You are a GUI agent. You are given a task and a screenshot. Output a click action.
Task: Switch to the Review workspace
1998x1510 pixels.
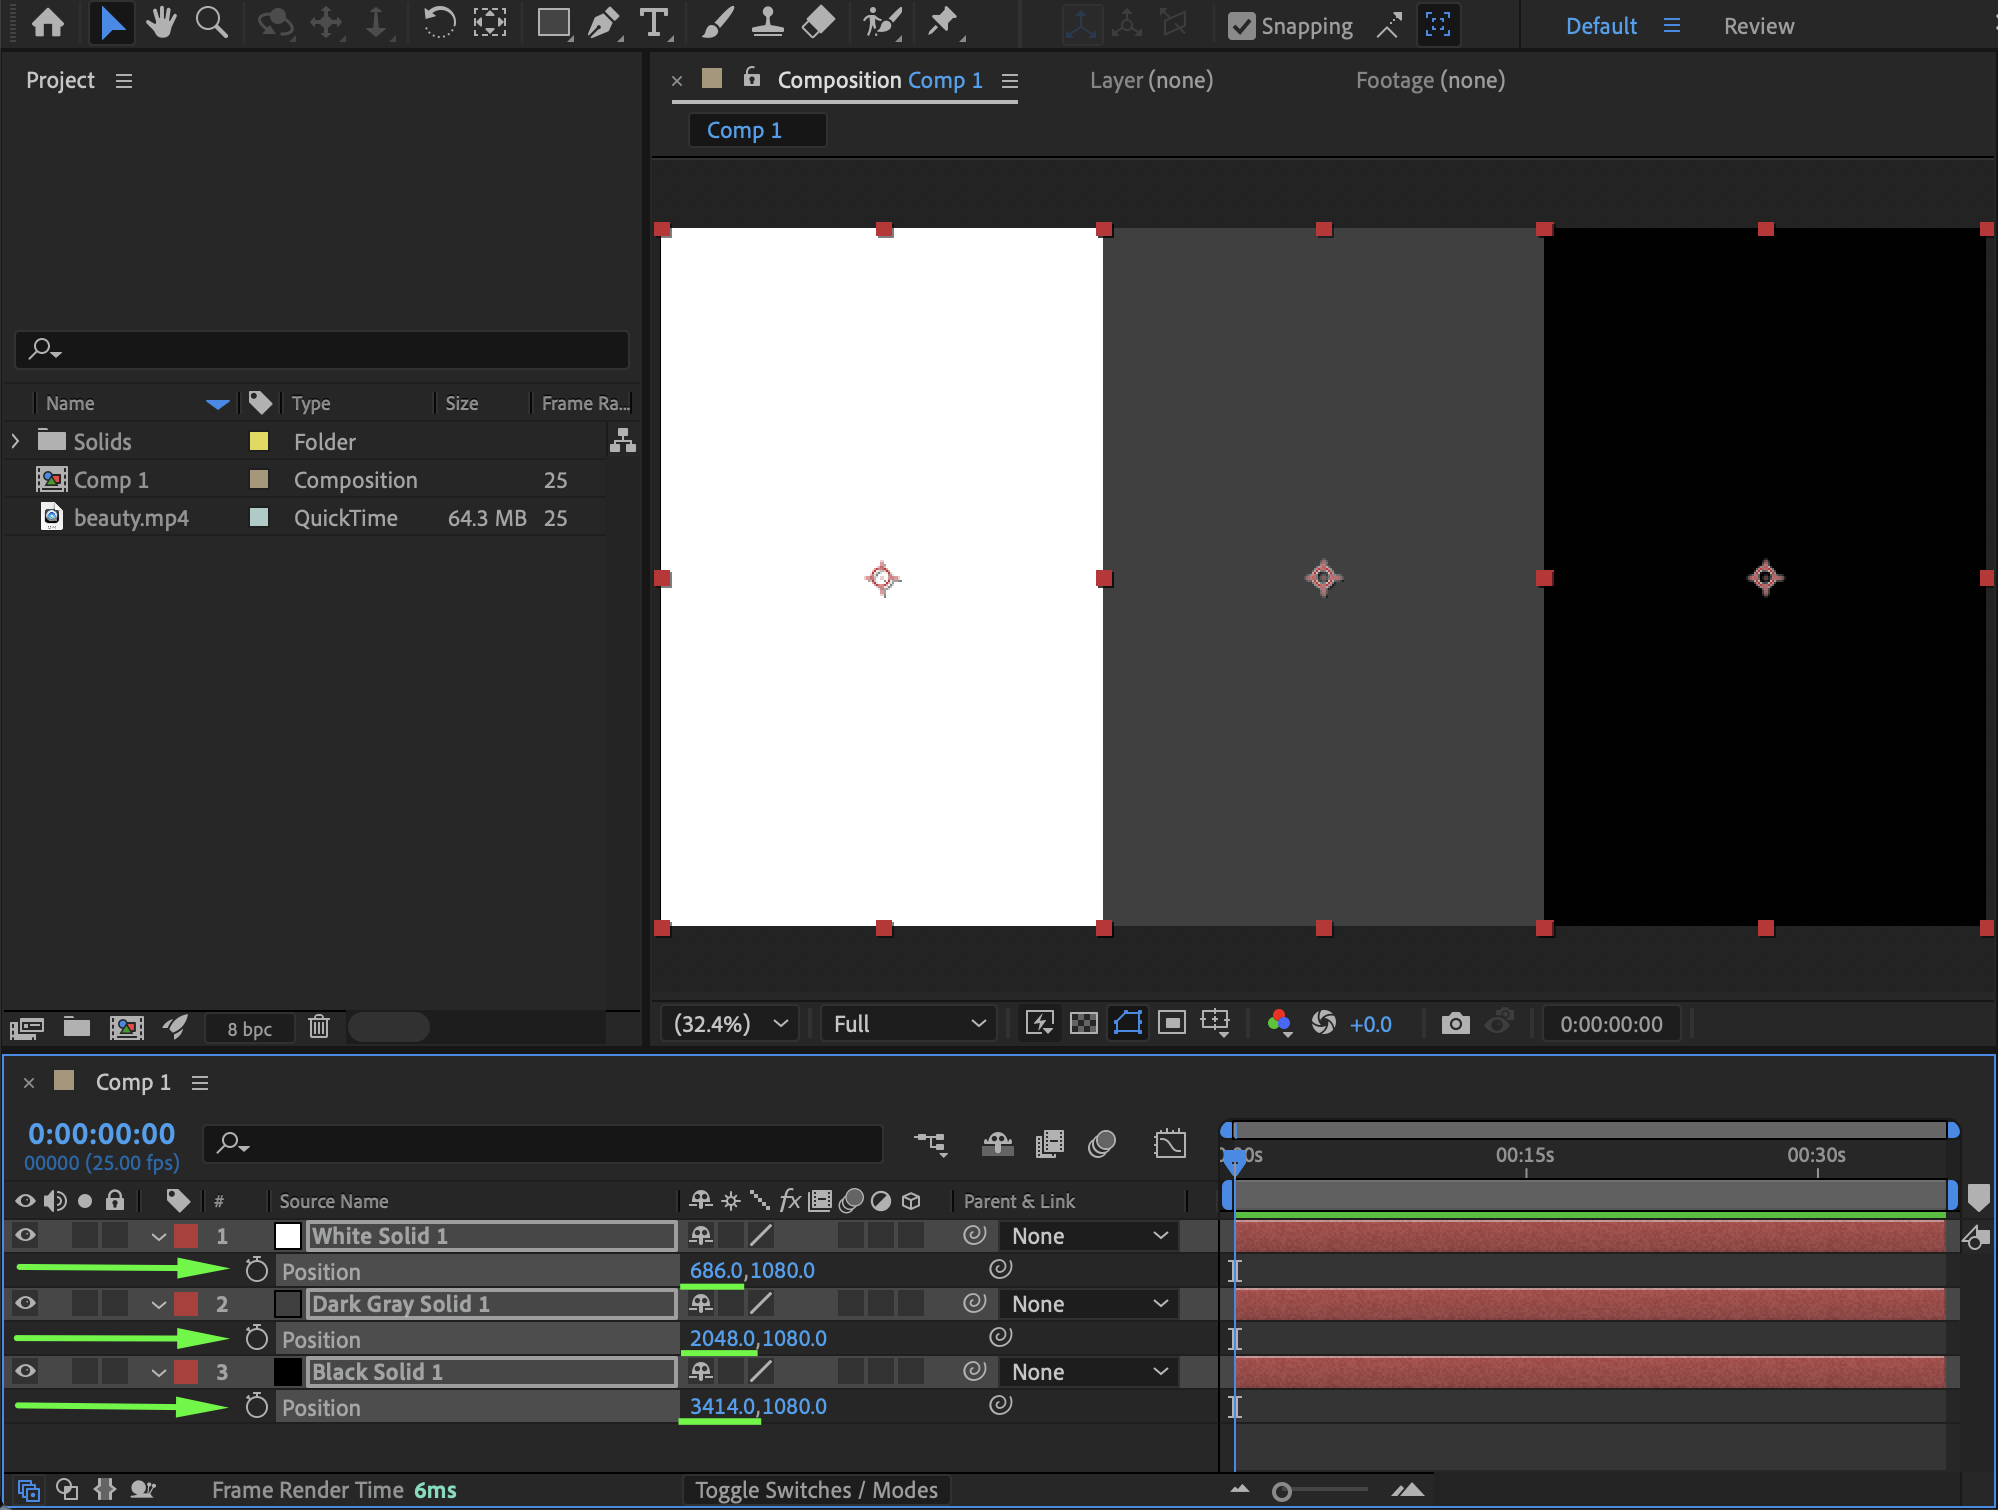pos(1758,26)
